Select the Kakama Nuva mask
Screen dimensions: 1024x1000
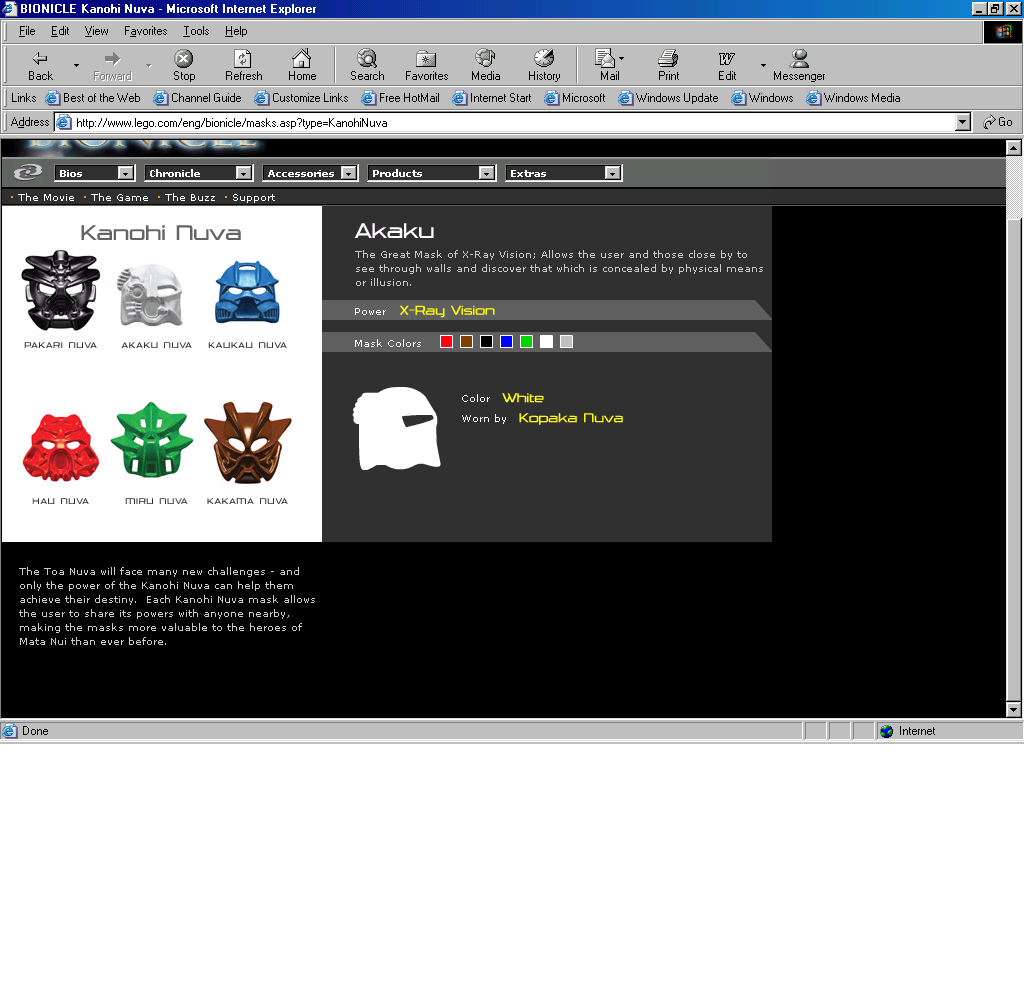pyautogui.click(x=248, y=443)
